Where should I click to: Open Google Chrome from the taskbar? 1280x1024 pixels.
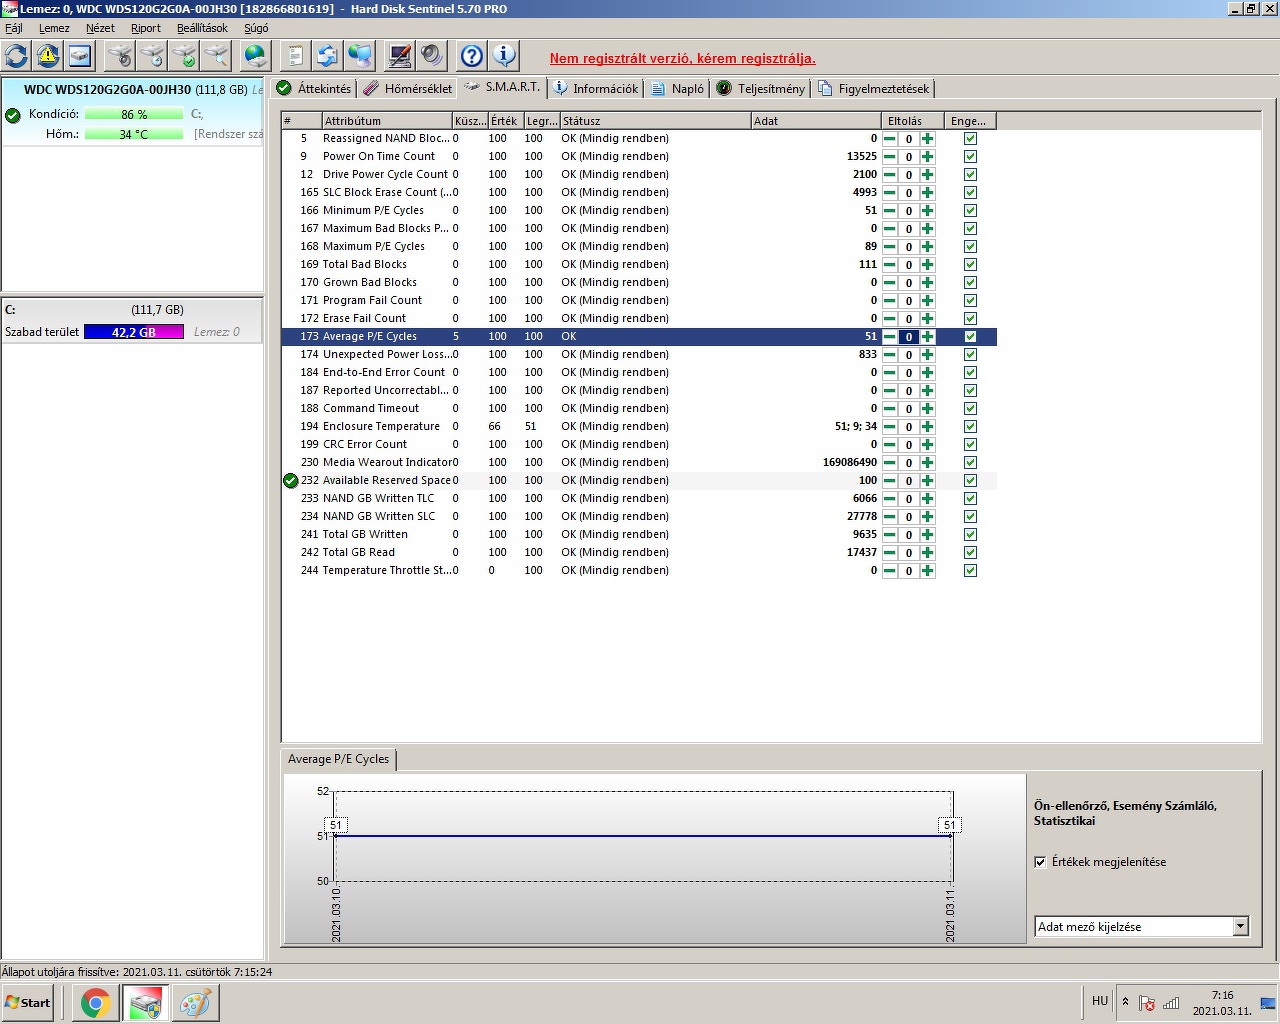tap(95, 1003)
